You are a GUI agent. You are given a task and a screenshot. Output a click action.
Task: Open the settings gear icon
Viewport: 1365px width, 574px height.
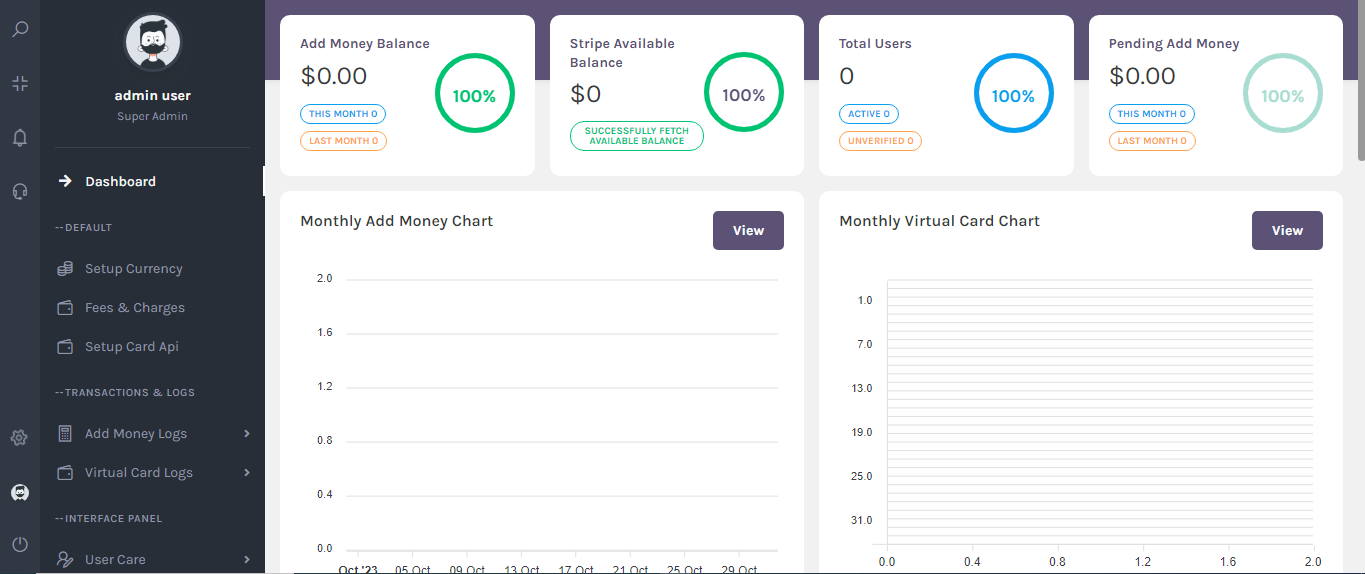point(19,438)
